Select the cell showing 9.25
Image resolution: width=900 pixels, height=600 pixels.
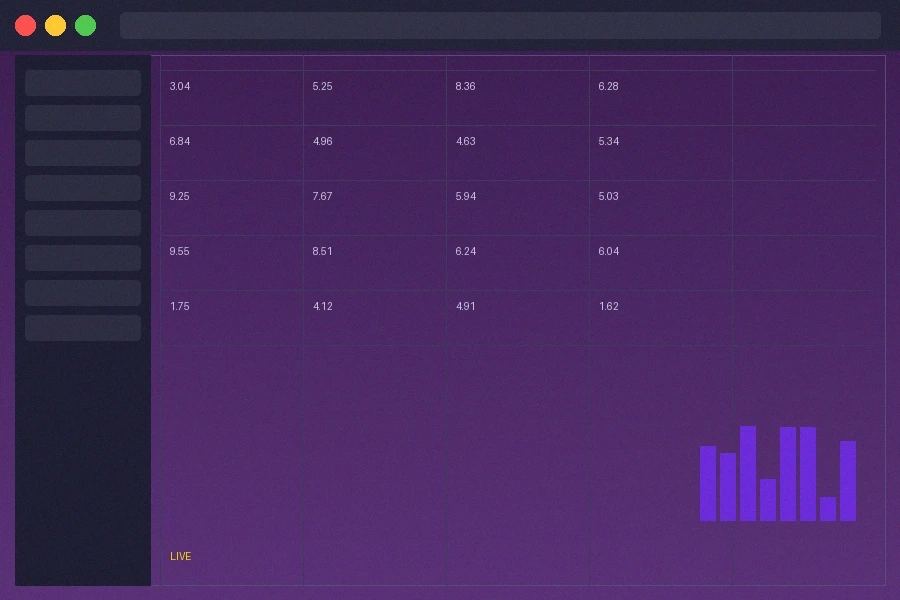coord(180,197)
